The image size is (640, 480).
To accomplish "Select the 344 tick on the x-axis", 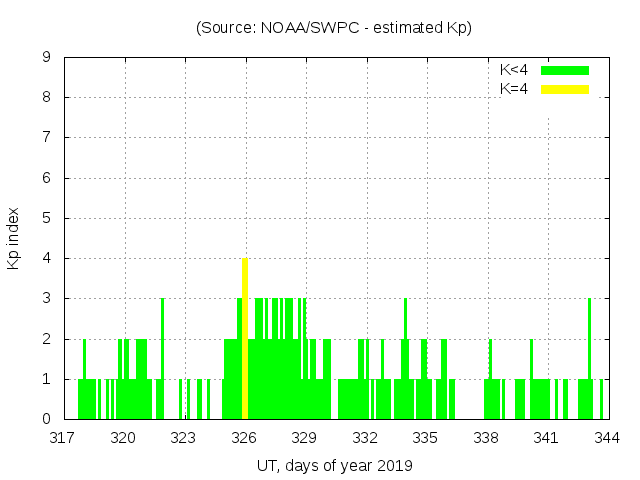I will tap(607, 437).
